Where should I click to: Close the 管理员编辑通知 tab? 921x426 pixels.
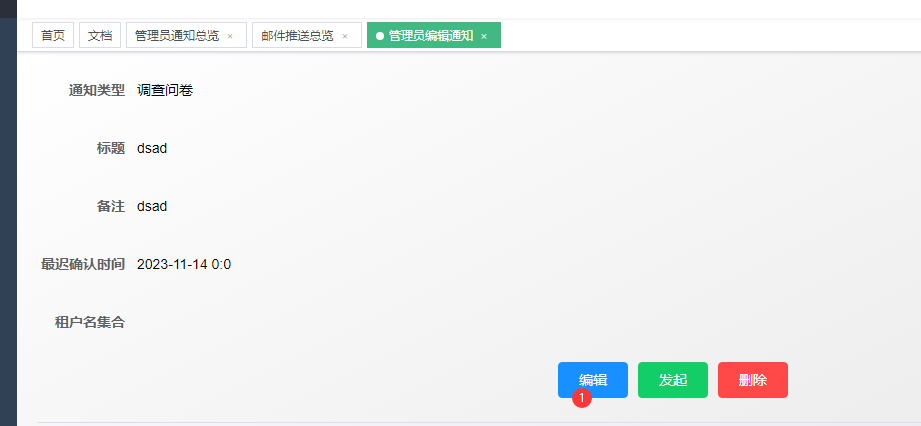484,36
